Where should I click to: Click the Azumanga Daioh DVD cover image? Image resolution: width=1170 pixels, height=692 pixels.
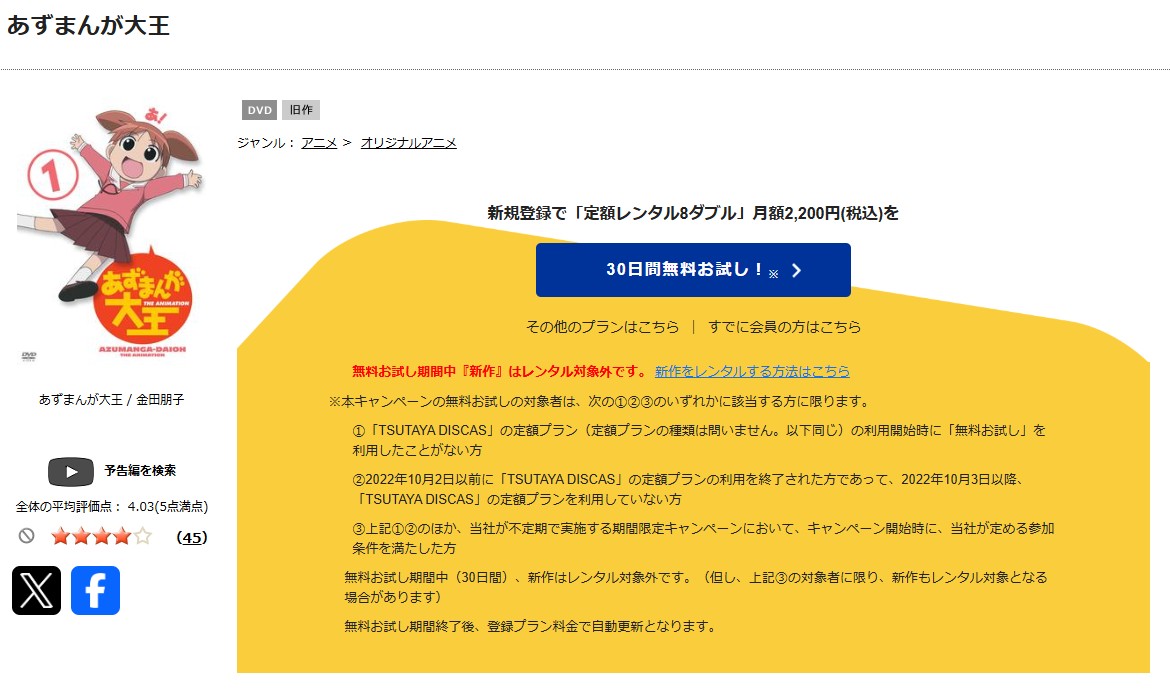point(110,234)
